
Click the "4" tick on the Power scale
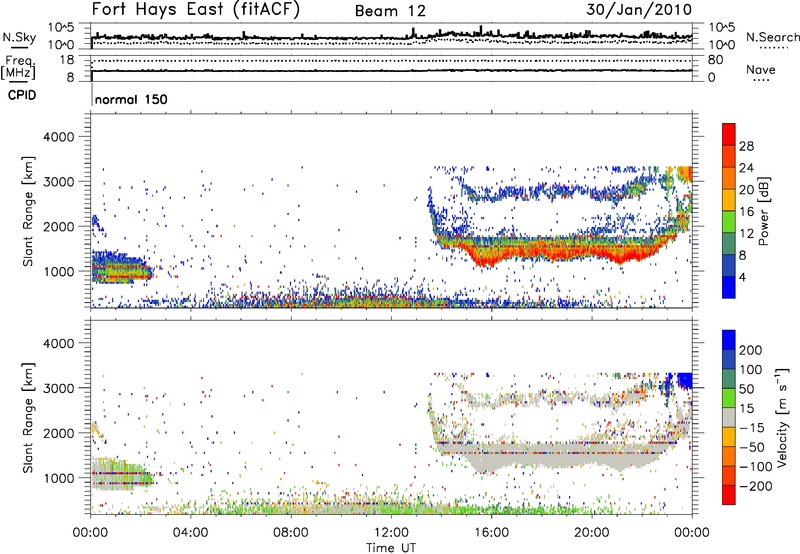pos(742,277)
